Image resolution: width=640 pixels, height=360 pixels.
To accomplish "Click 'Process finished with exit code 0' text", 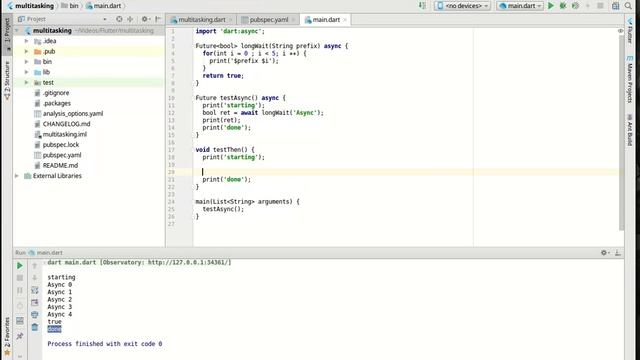I will click(104, 344).
